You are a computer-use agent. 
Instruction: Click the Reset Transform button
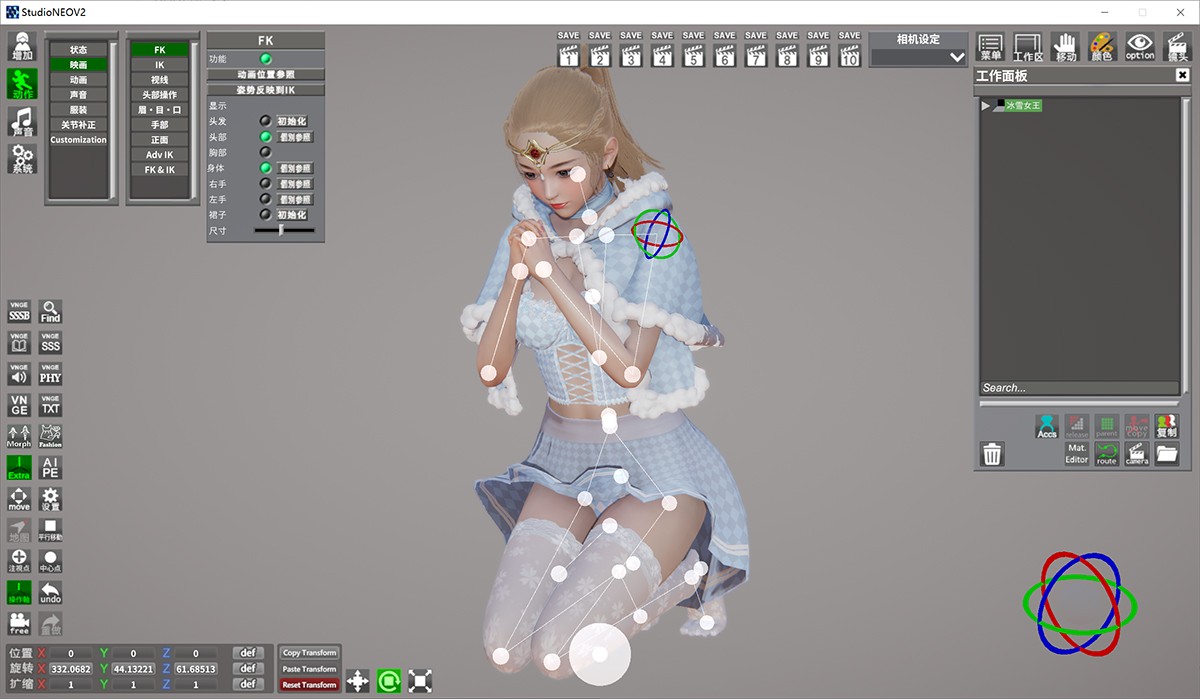[x=309, y=685]
